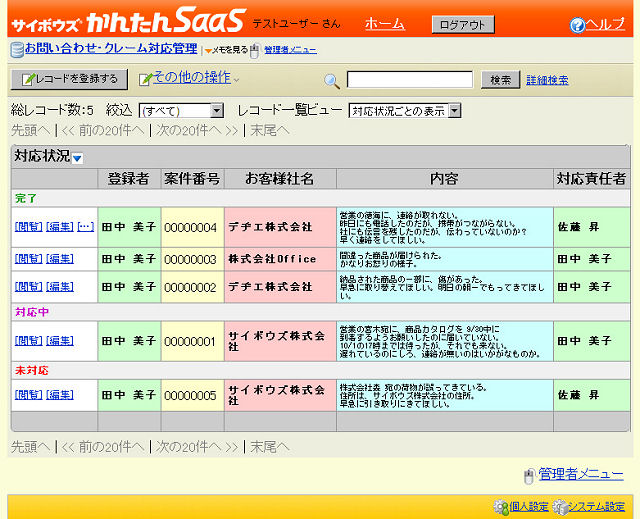Screen dimensions: 640x519
Task: Open the システム設定 link
Action: point(596,507)
